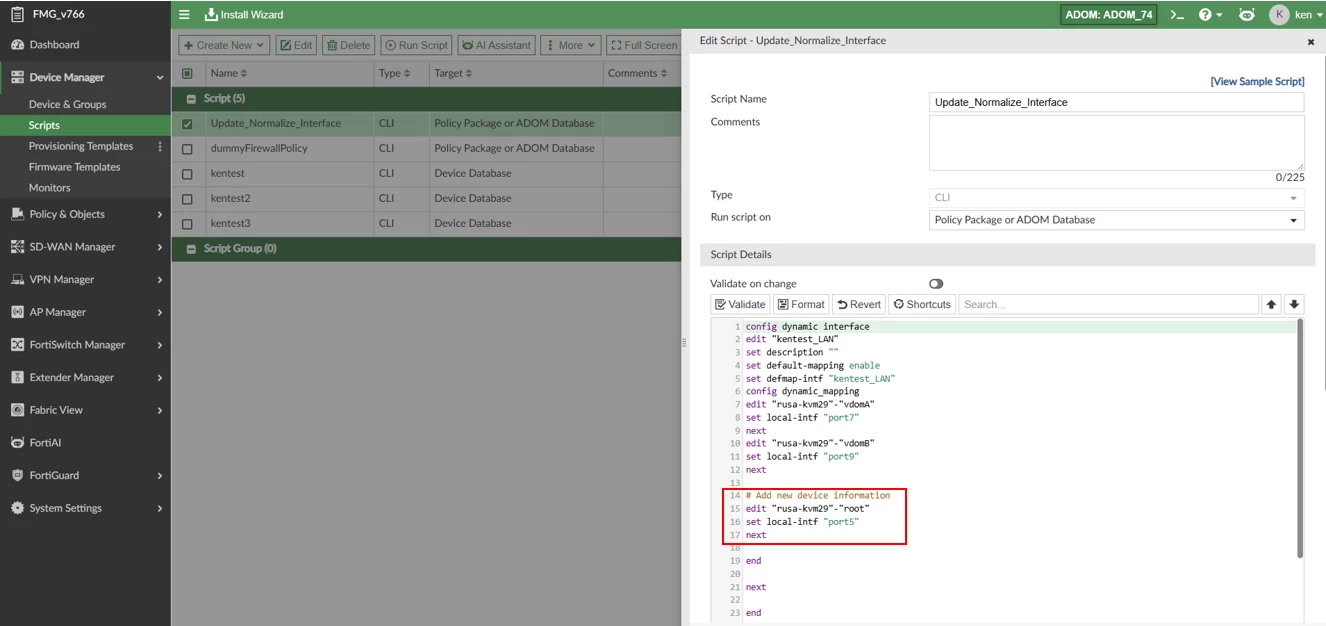The width and height of the screenshot is (1326, 626).
Task: Check the kentest row checkbox
Action: click(187, 174)
